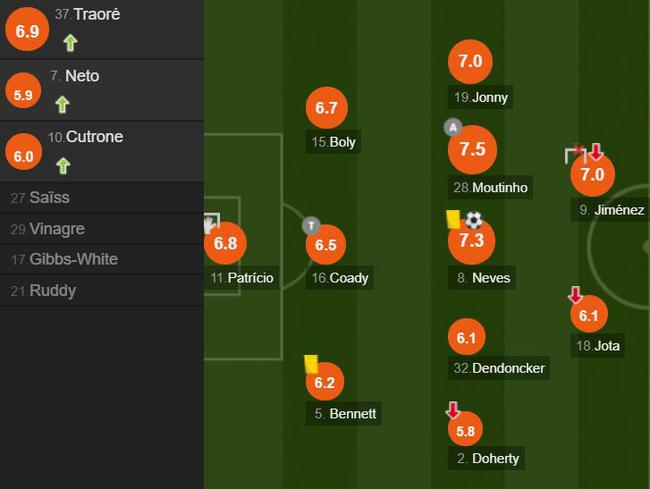Click Traoré's green substituted-on arrow
Viewport: 650px width, 489px height.
point(70,43)
